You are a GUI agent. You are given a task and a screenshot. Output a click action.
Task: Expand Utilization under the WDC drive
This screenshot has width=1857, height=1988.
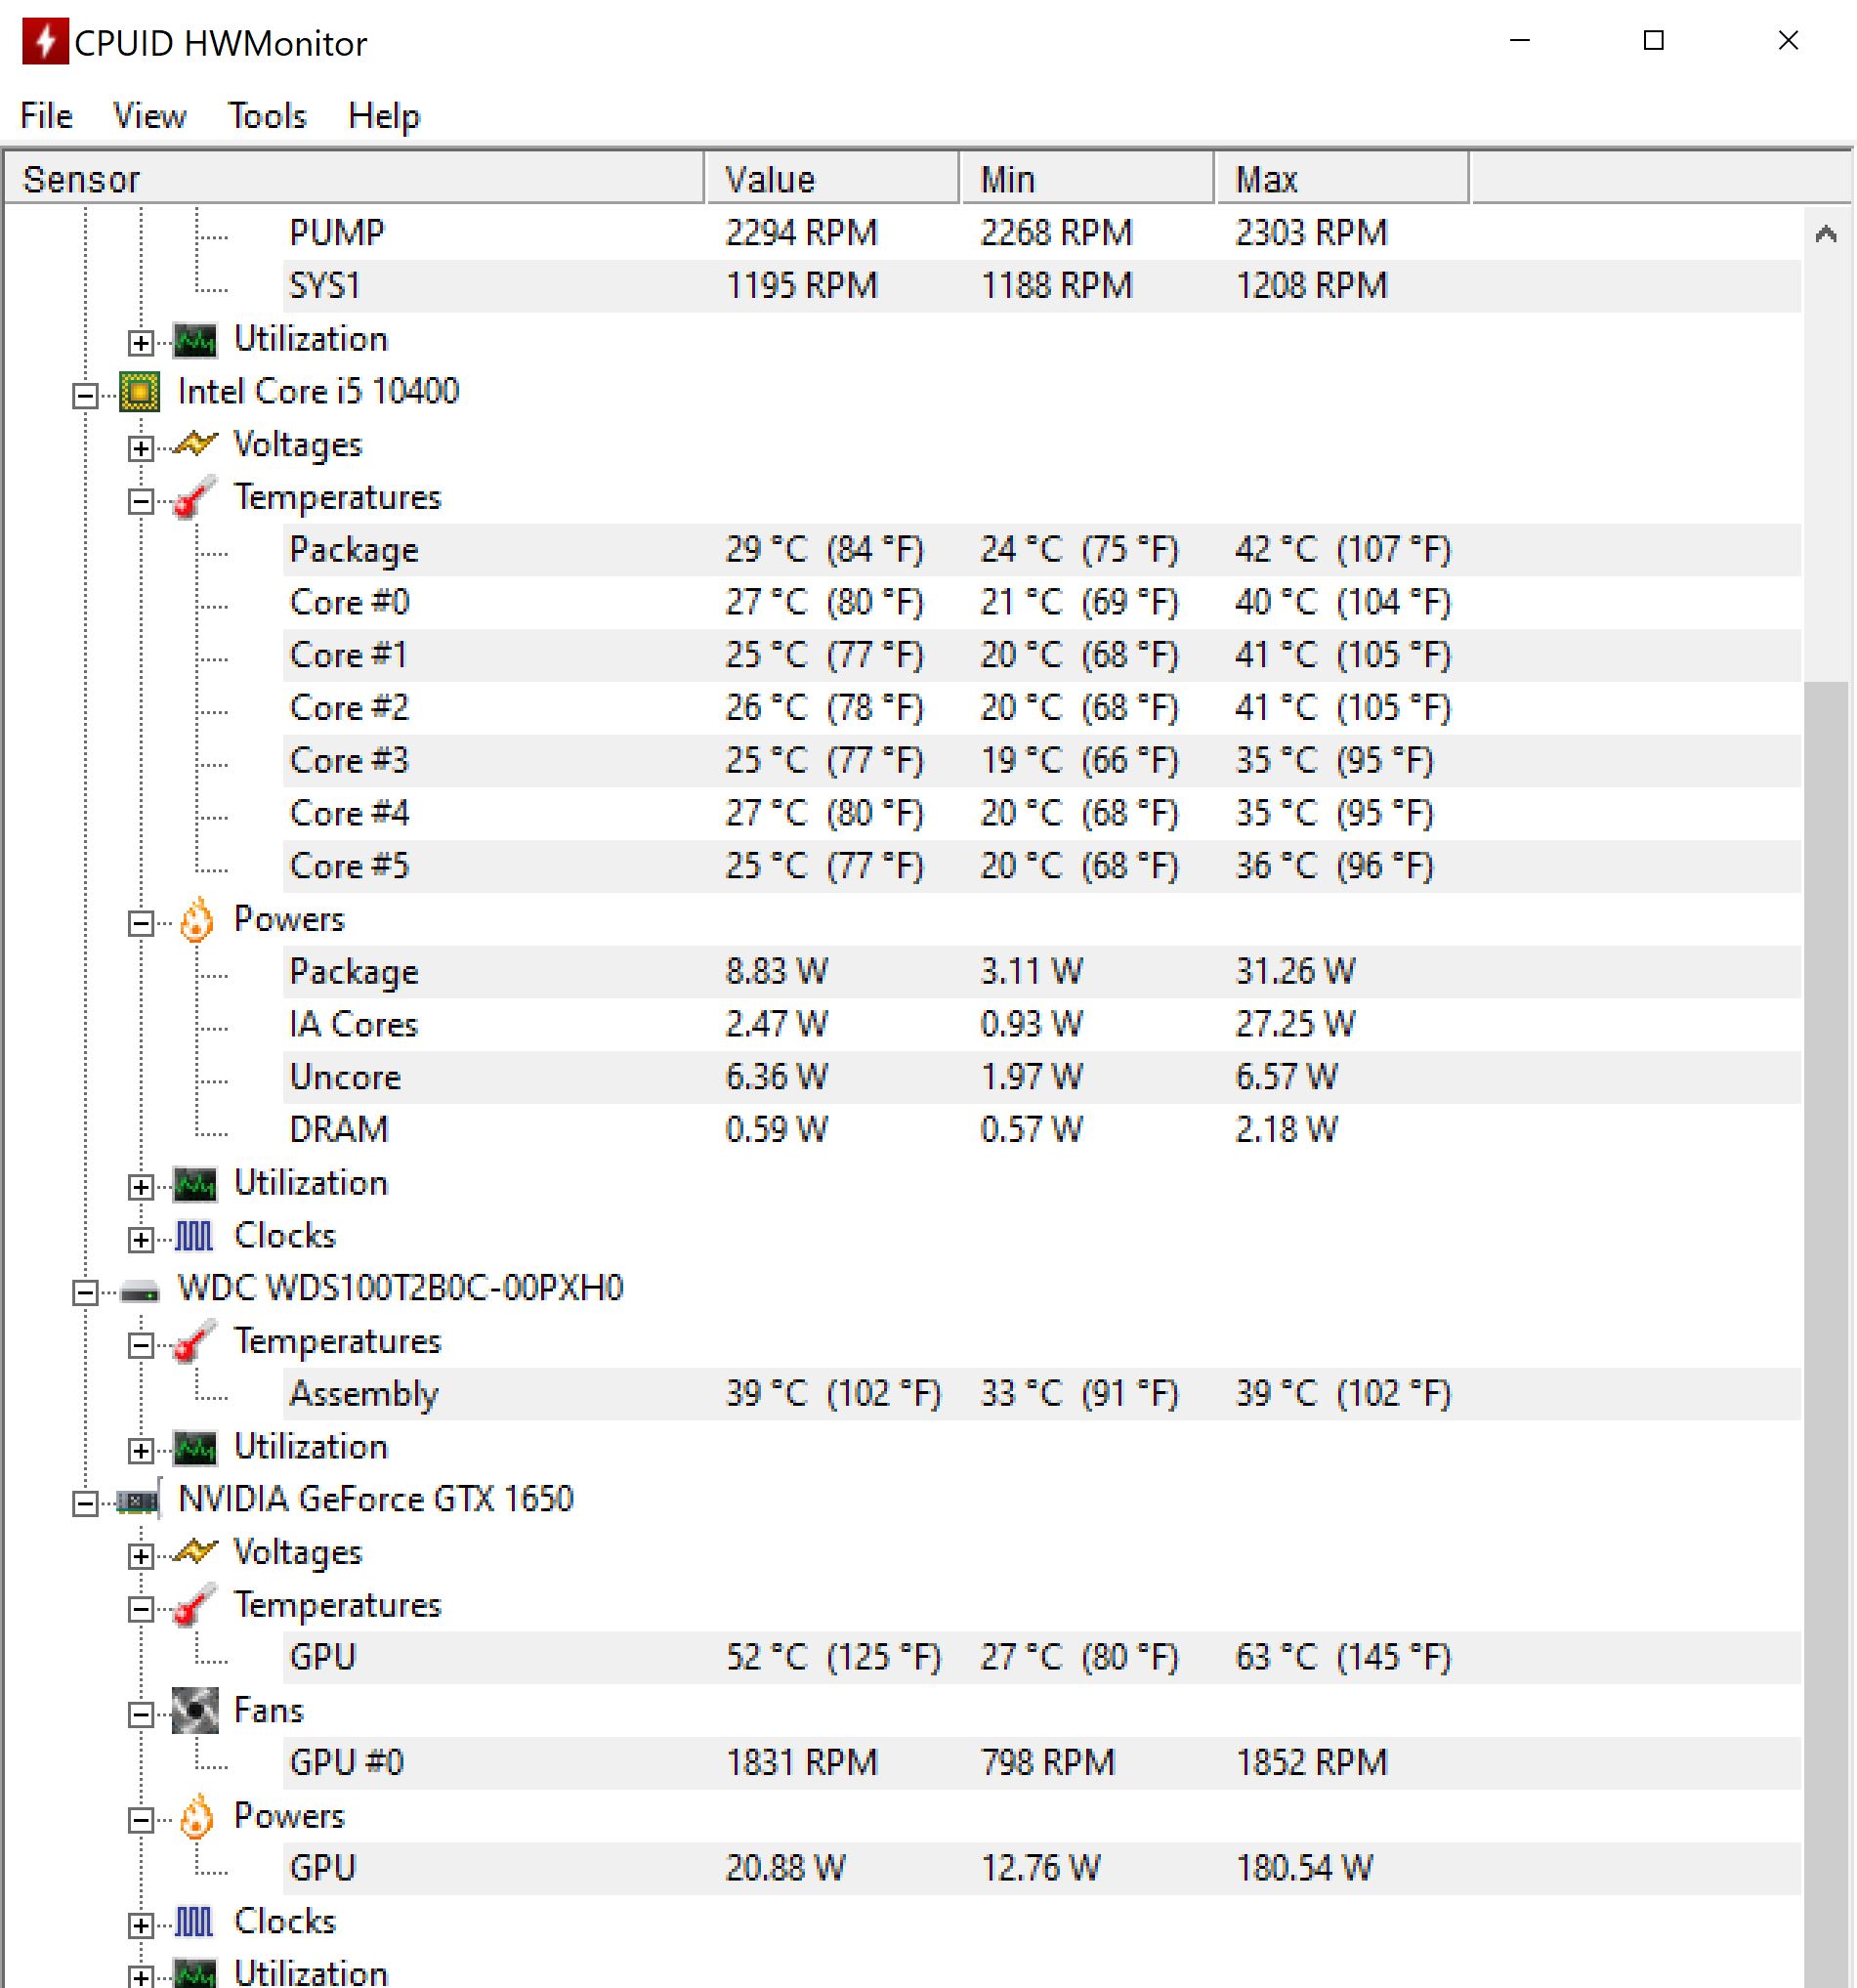click(141, 1451)
